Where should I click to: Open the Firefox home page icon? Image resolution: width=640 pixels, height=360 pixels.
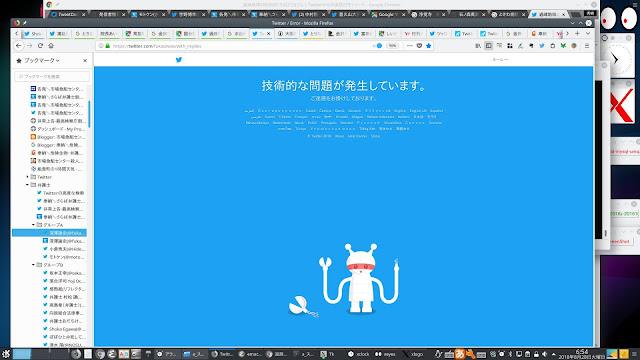[x=51, y=46]
